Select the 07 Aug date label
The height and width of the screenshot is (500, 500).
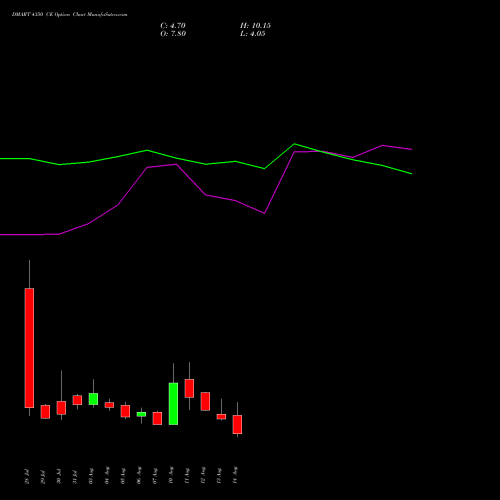coord(155,476)
